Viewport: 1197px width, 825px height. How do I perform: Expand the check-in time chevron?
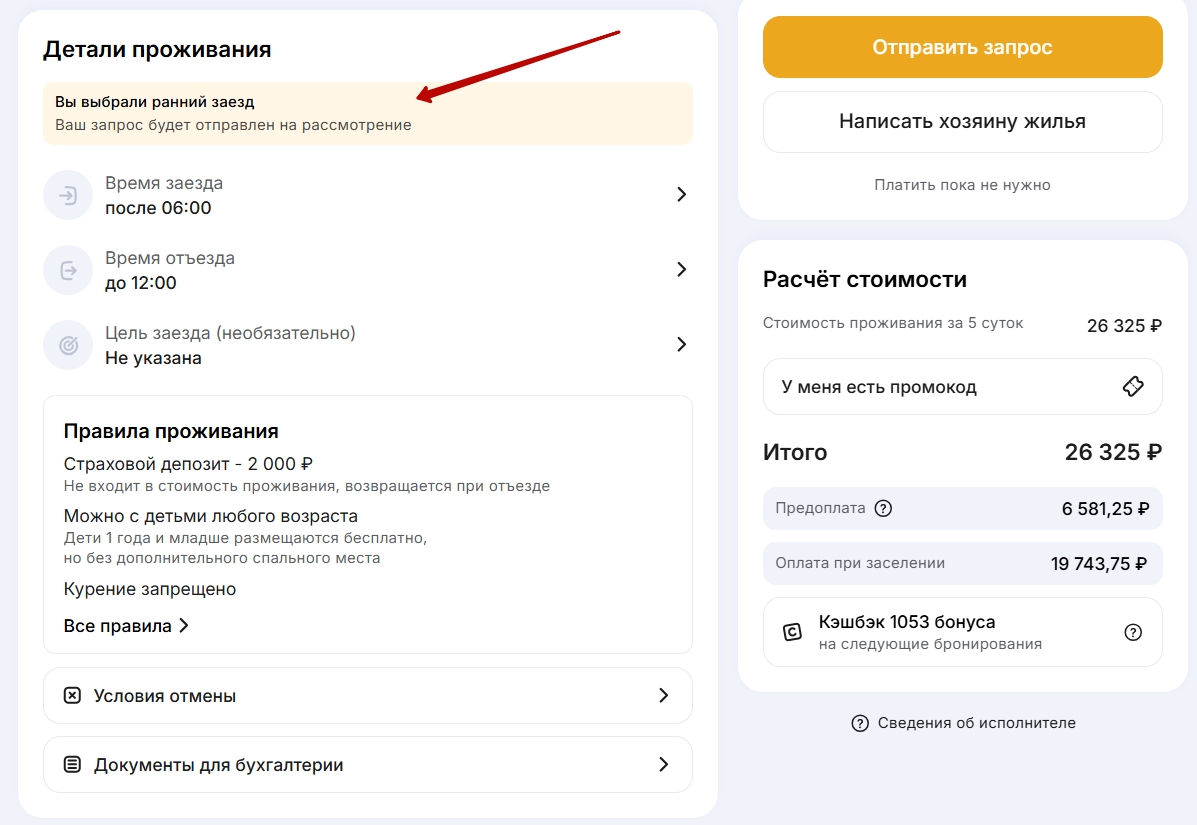682,195
